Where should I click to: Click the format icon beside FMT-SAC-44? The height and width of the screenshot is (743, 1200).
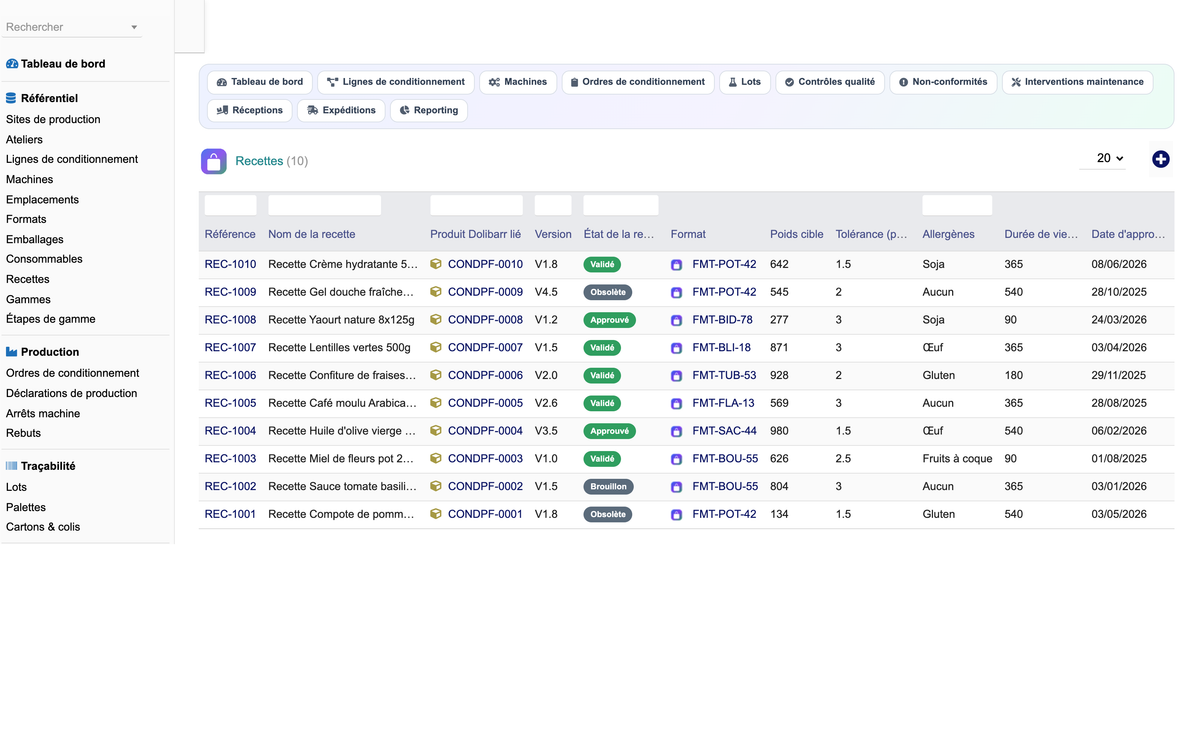click(x=677, y=431)
